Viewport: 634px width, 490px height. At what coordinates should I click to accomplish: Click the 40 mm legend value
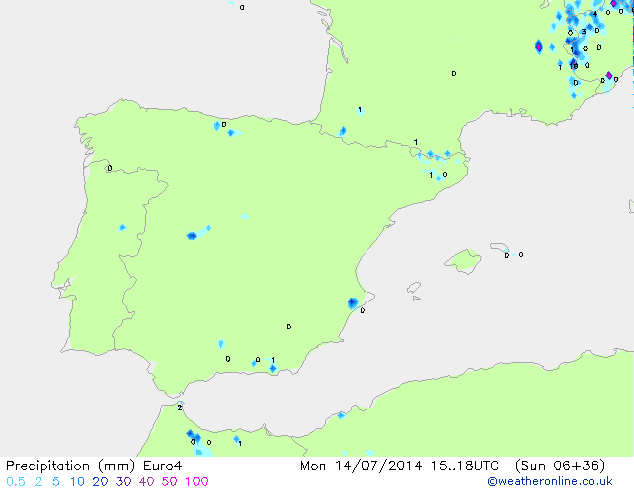click(x=146, y=482)
